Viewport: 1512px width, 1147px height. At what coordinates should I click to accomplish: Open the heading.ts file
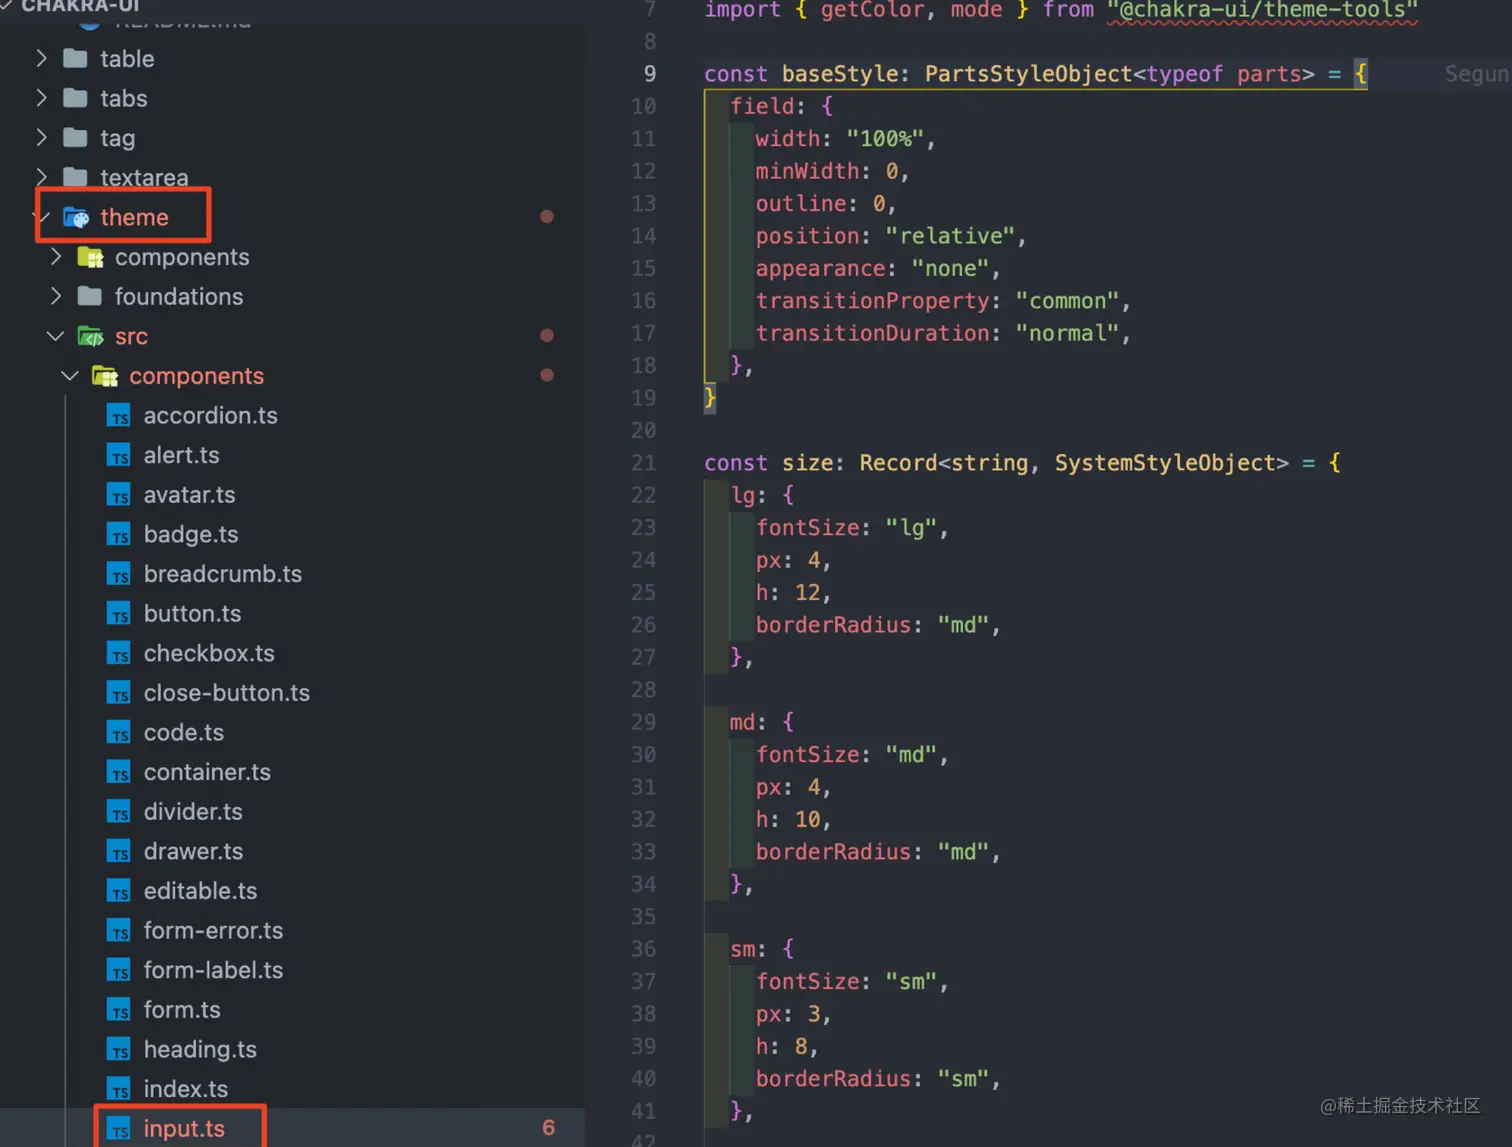click(x=200, y=1049)
